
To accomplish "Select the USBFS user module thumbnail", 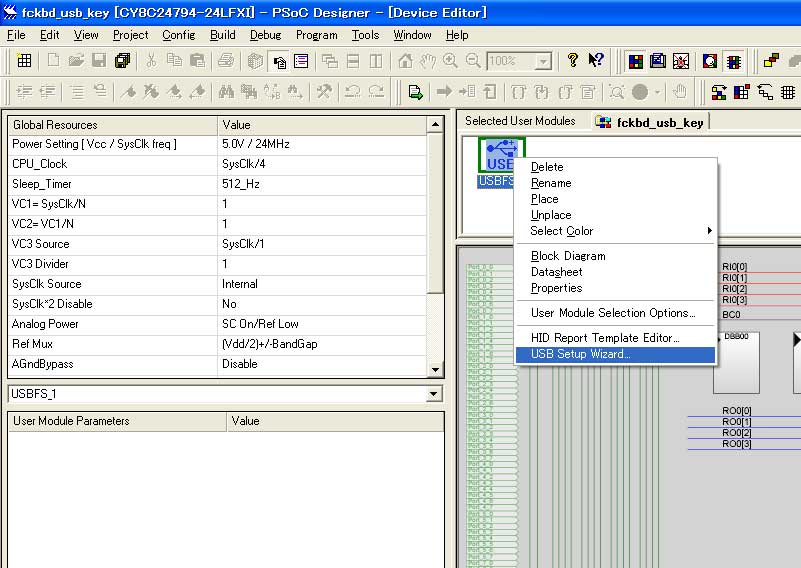I will [498, 156].
